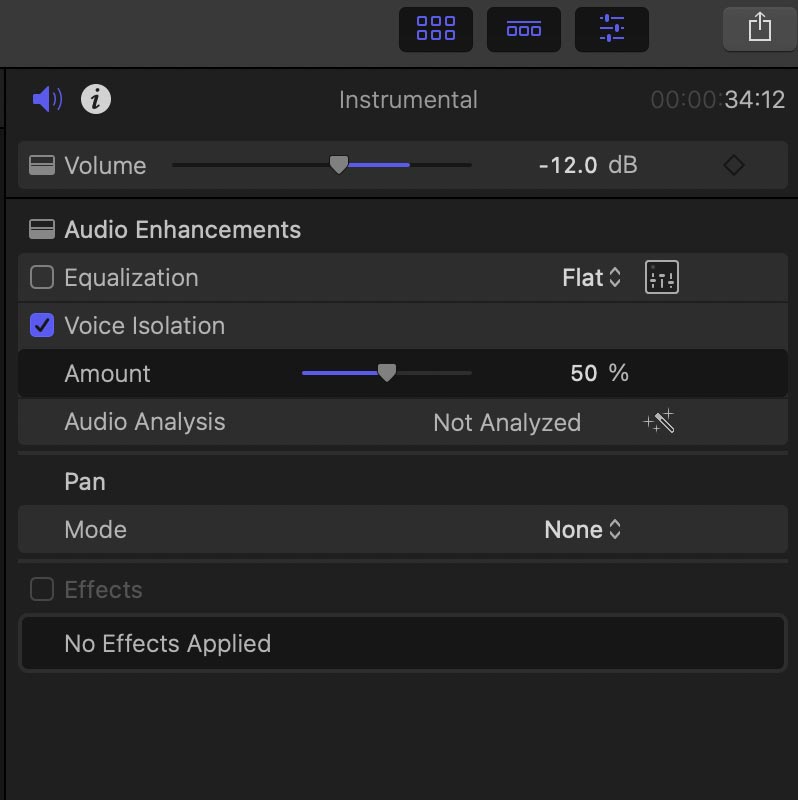798x800 pixels.
Task: Click the Voice Isolation label
Action: coord(145,326)
